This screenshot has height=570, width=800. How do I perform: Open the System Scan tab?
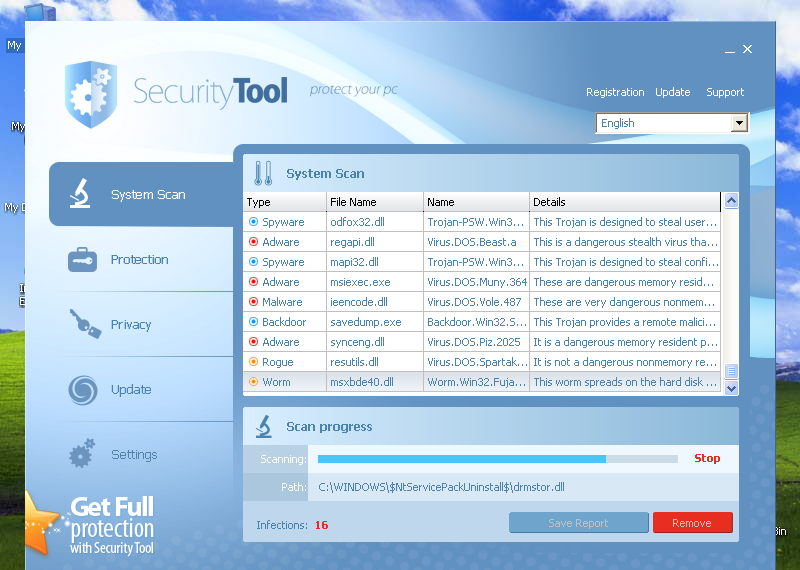coord(141,194)
